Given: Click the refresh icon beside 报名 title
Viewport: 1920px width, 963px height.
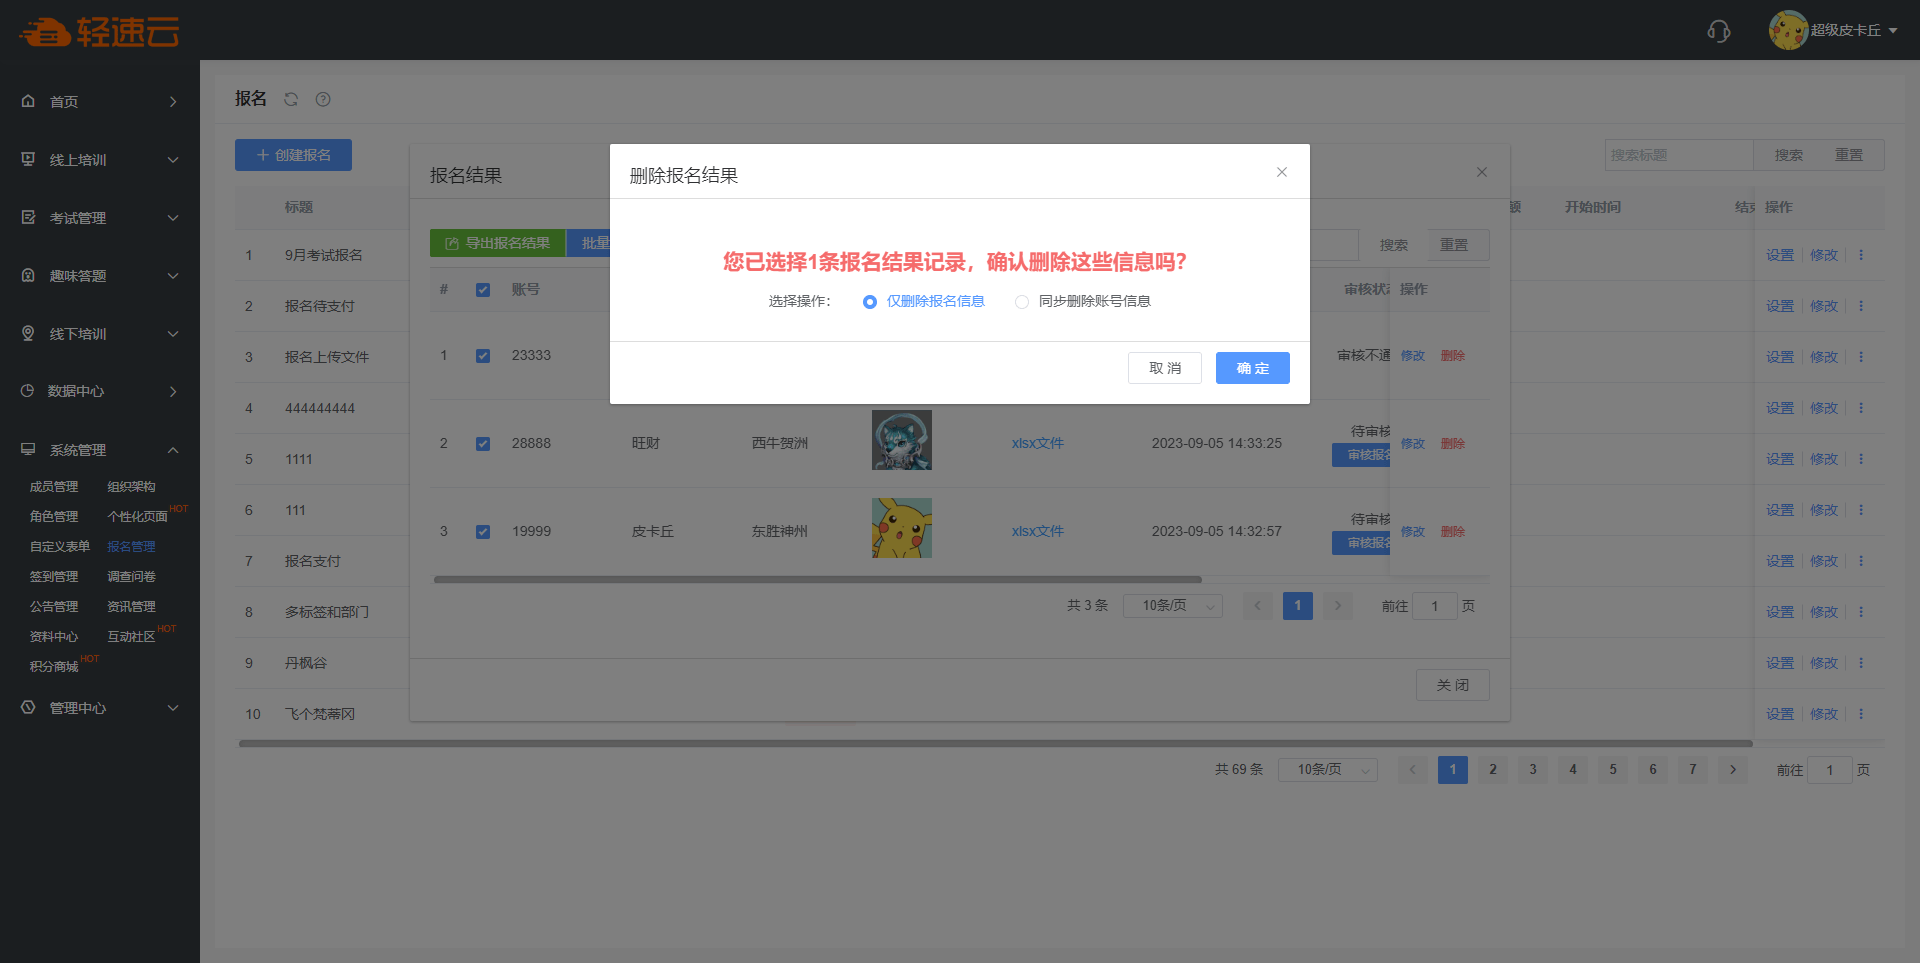Looking at the screenshot, I should click(x=291, y=99).
